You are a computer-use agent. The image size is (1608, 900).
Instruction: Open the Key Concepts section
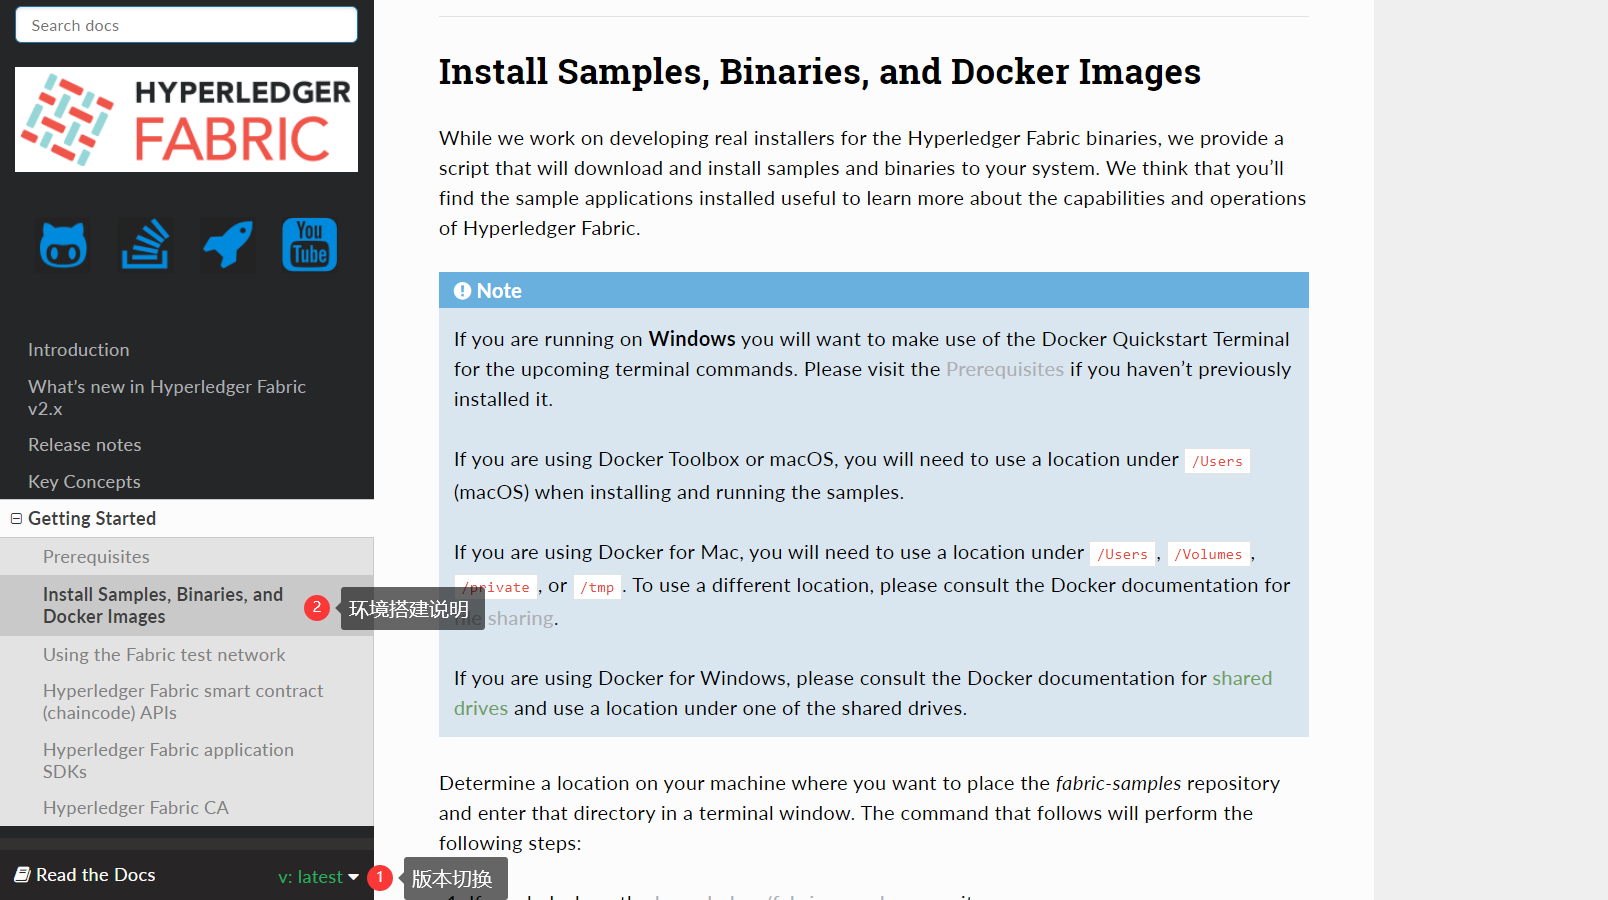point(84,481)
